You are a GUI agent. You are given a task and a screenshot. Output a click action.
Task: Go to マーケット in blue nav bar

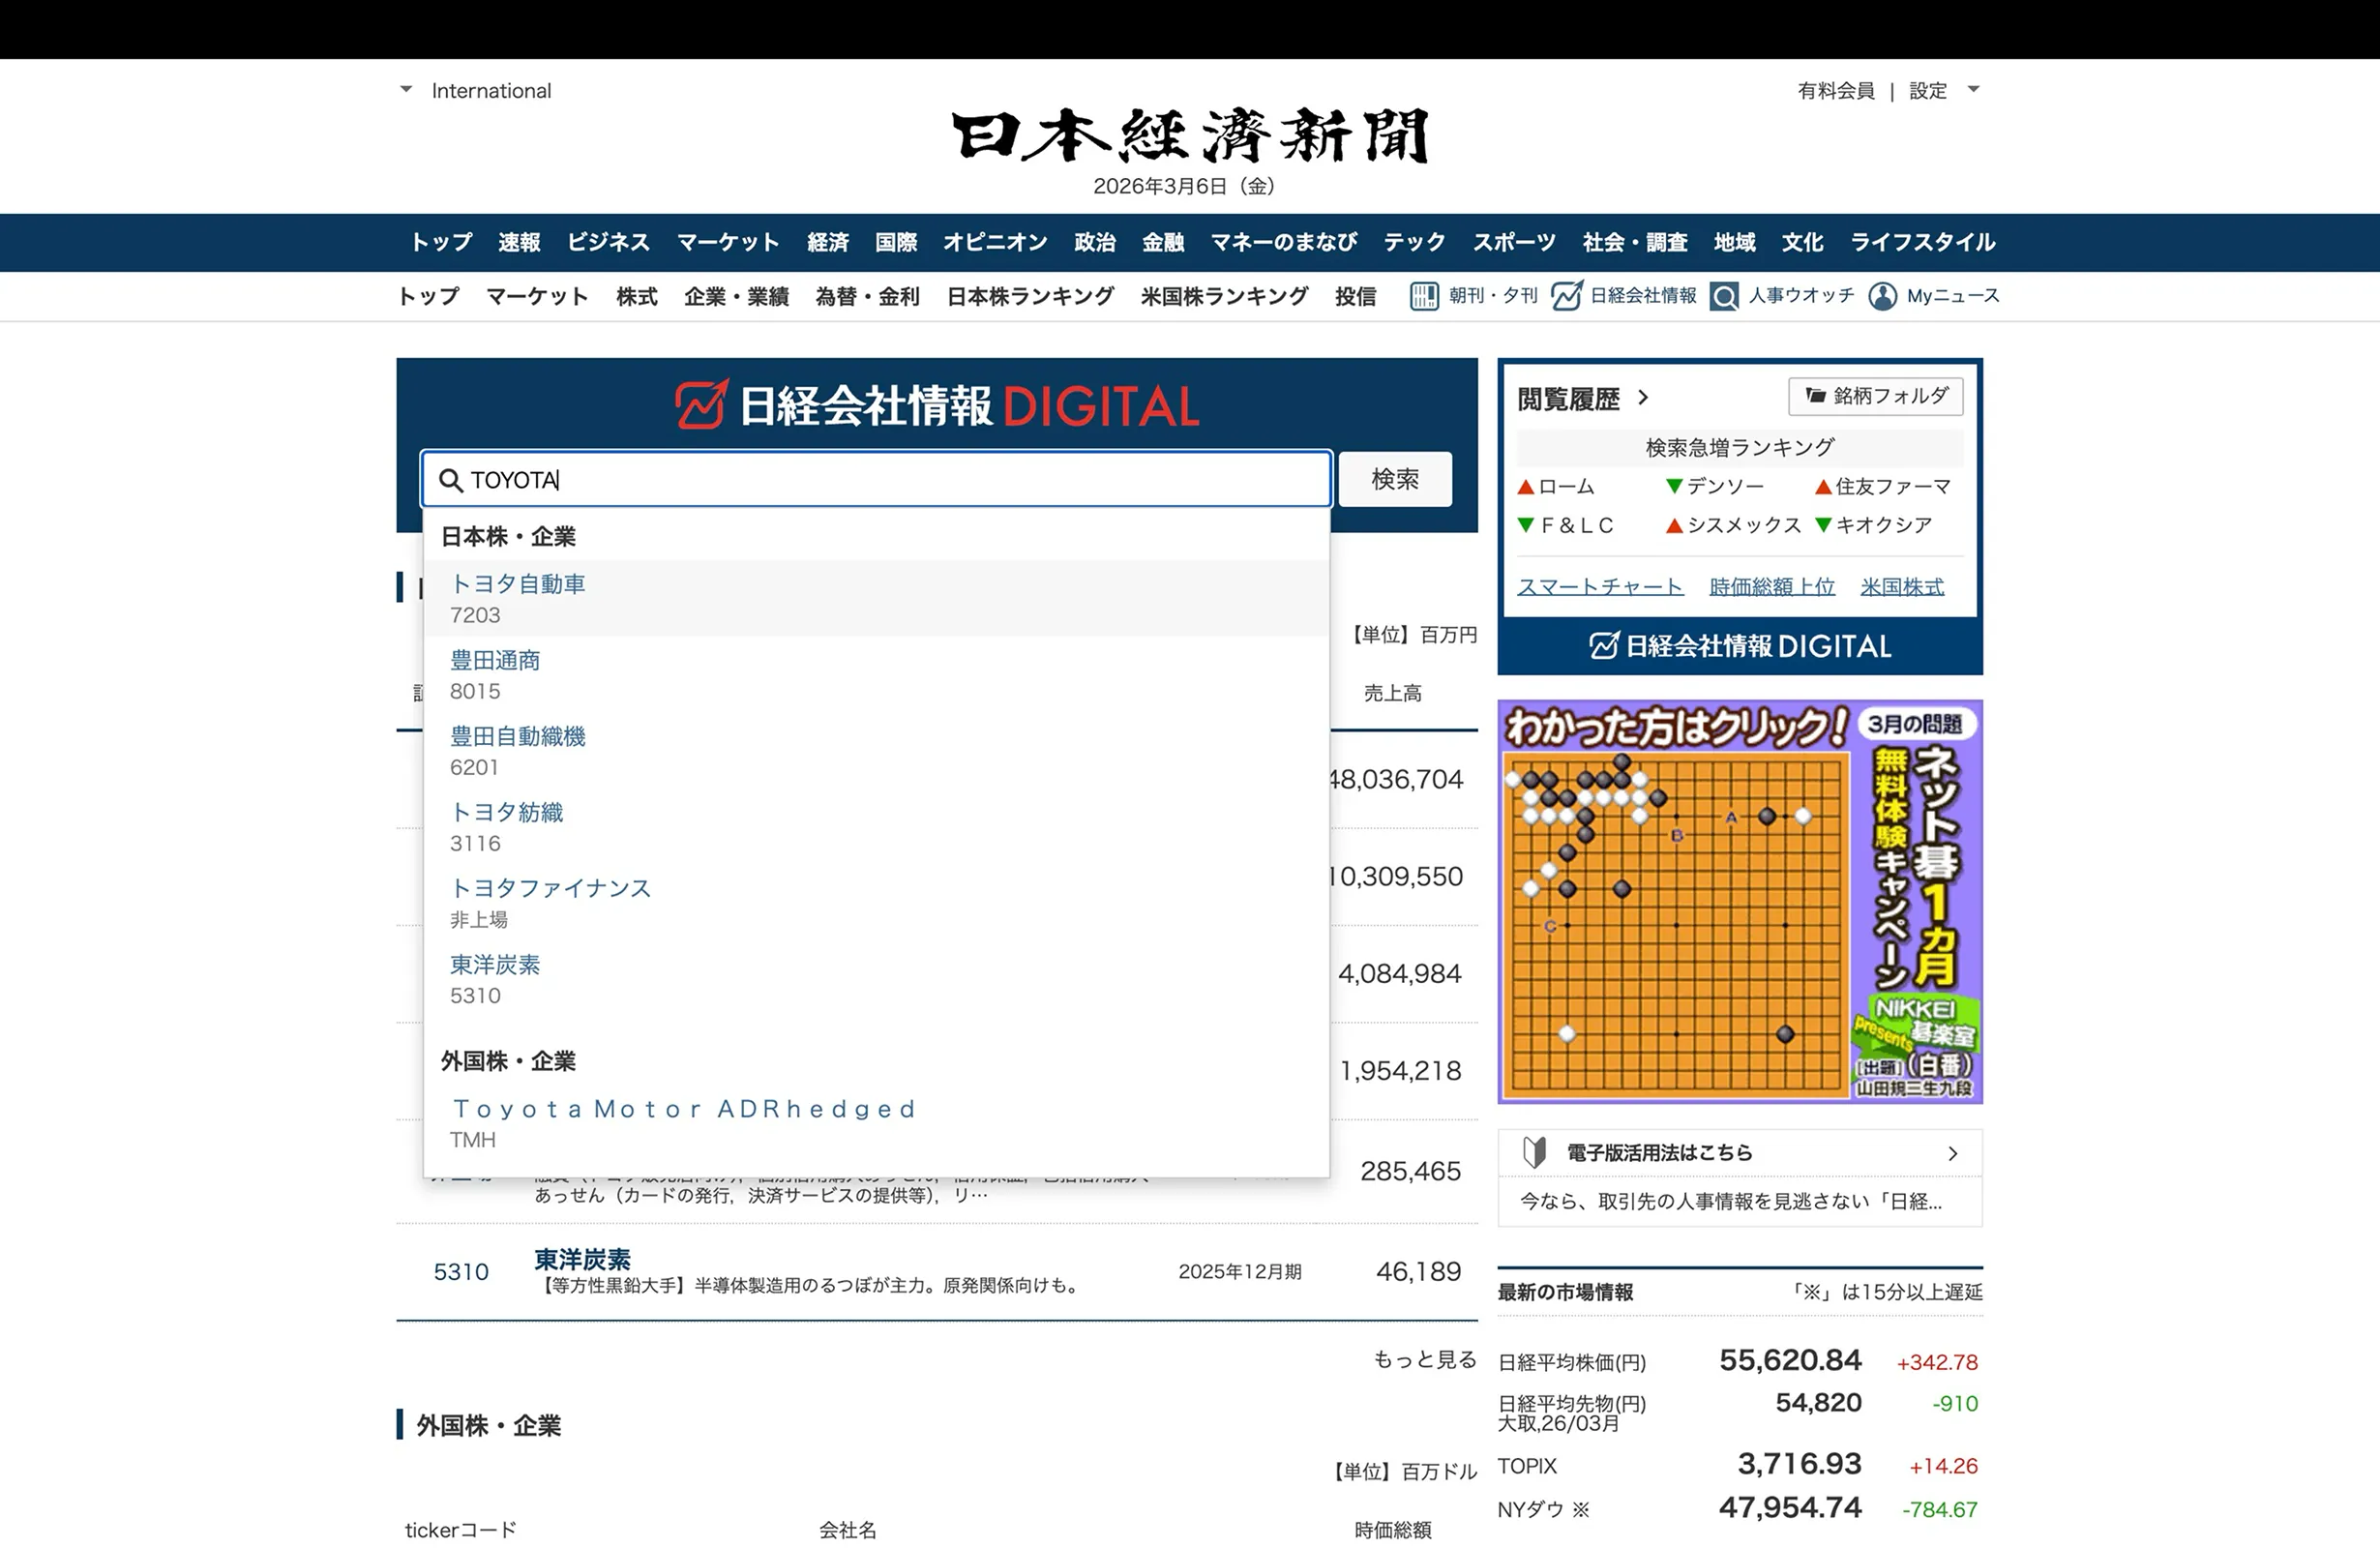(x=728, y=243)
